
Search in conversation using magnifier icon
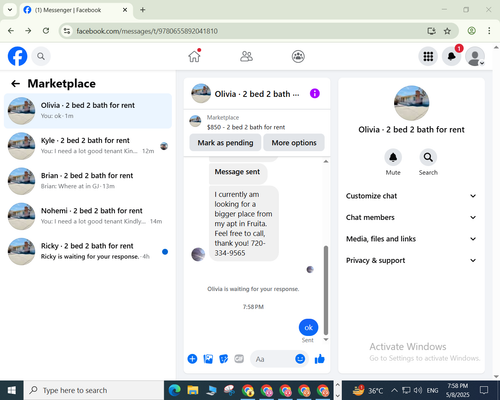[428, 157]
